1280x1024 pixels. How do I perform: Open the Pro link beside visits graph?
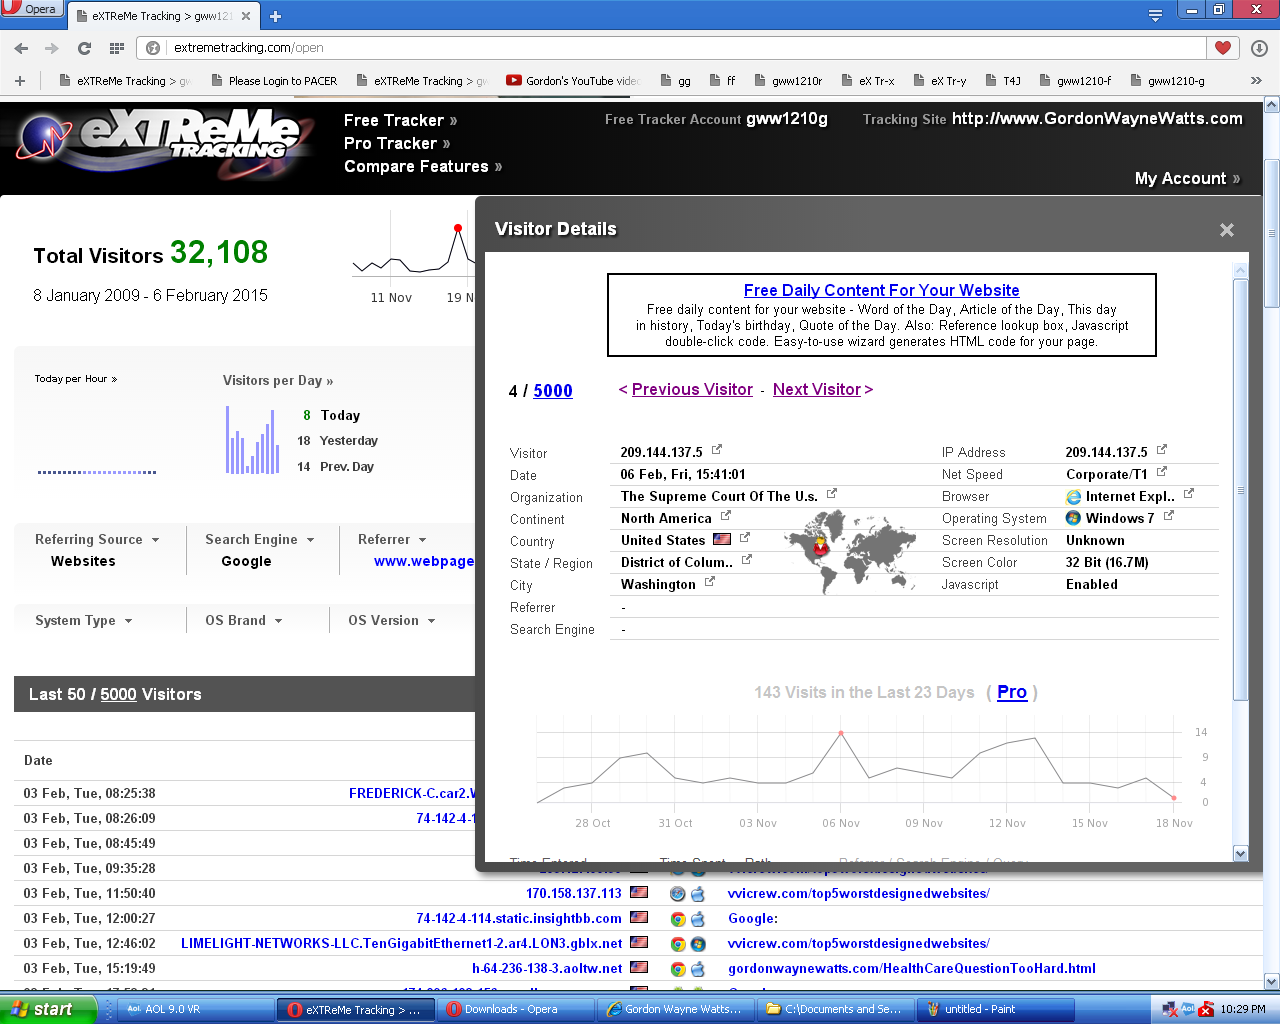pos(1012,692)
